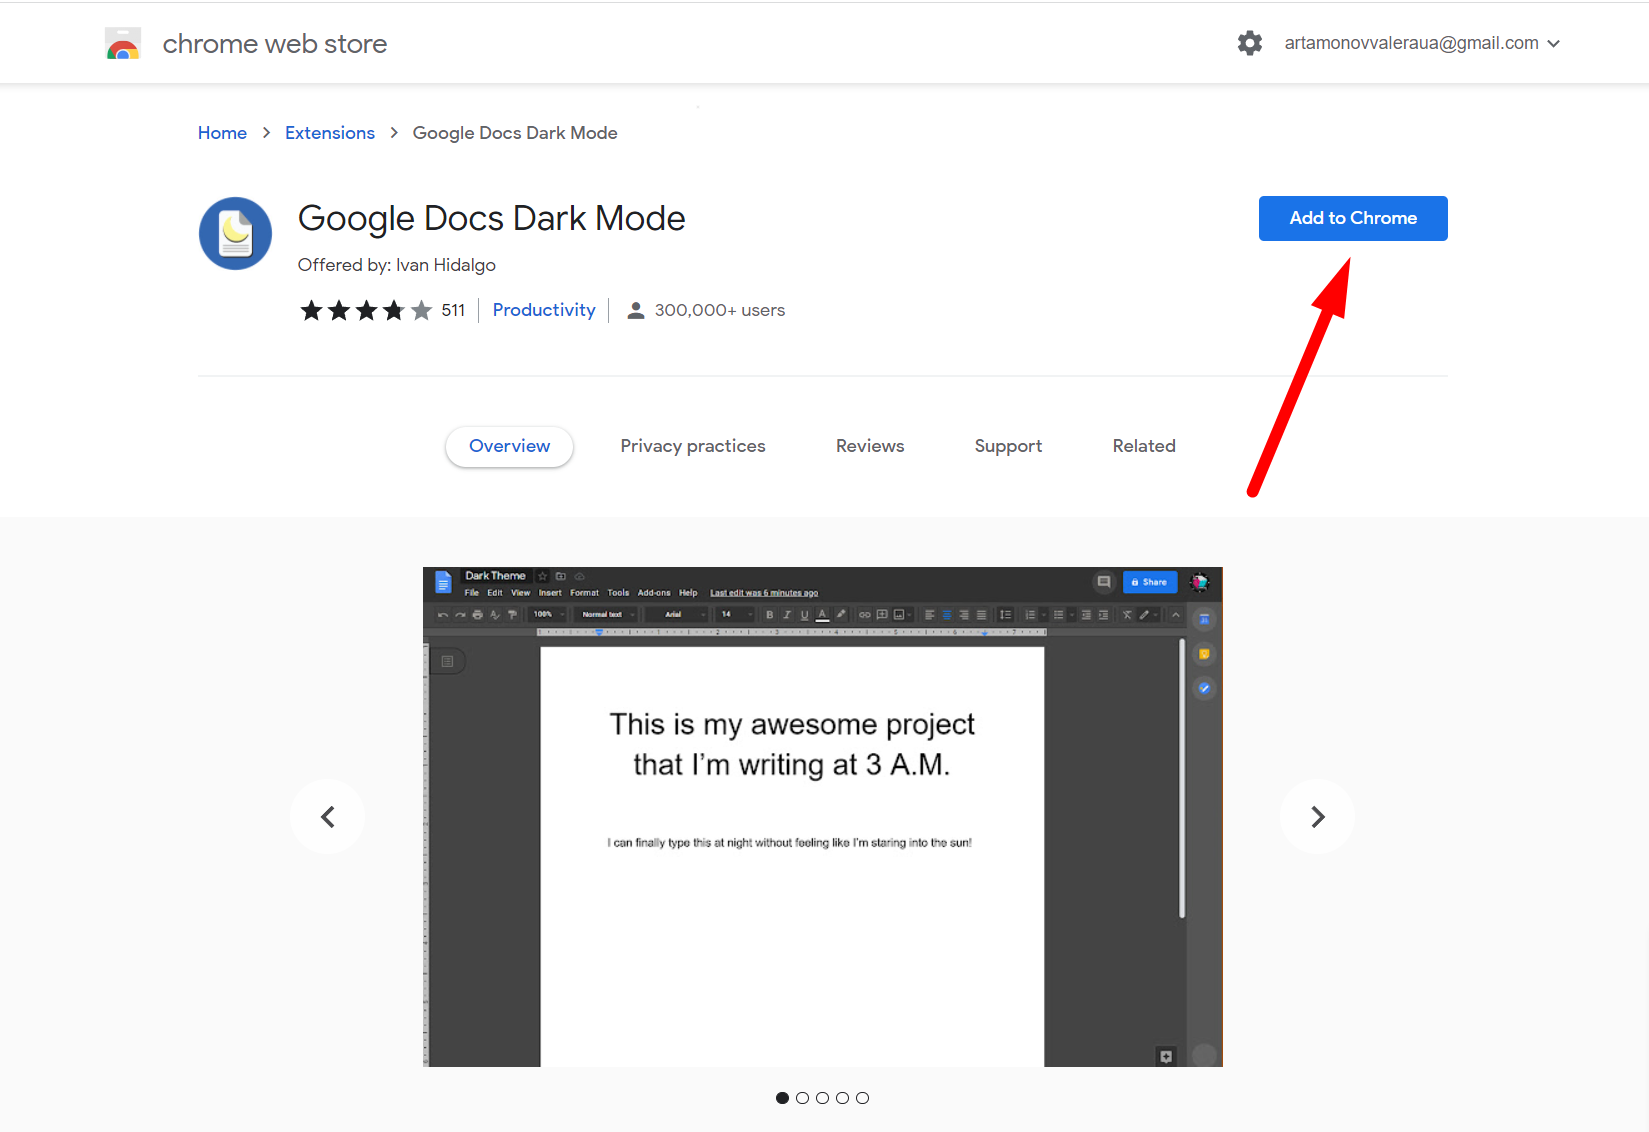This screenshot has height=1132, width=1649.
Task: Click the Google Docs Dark Mode extension icon
Action: 235,233
